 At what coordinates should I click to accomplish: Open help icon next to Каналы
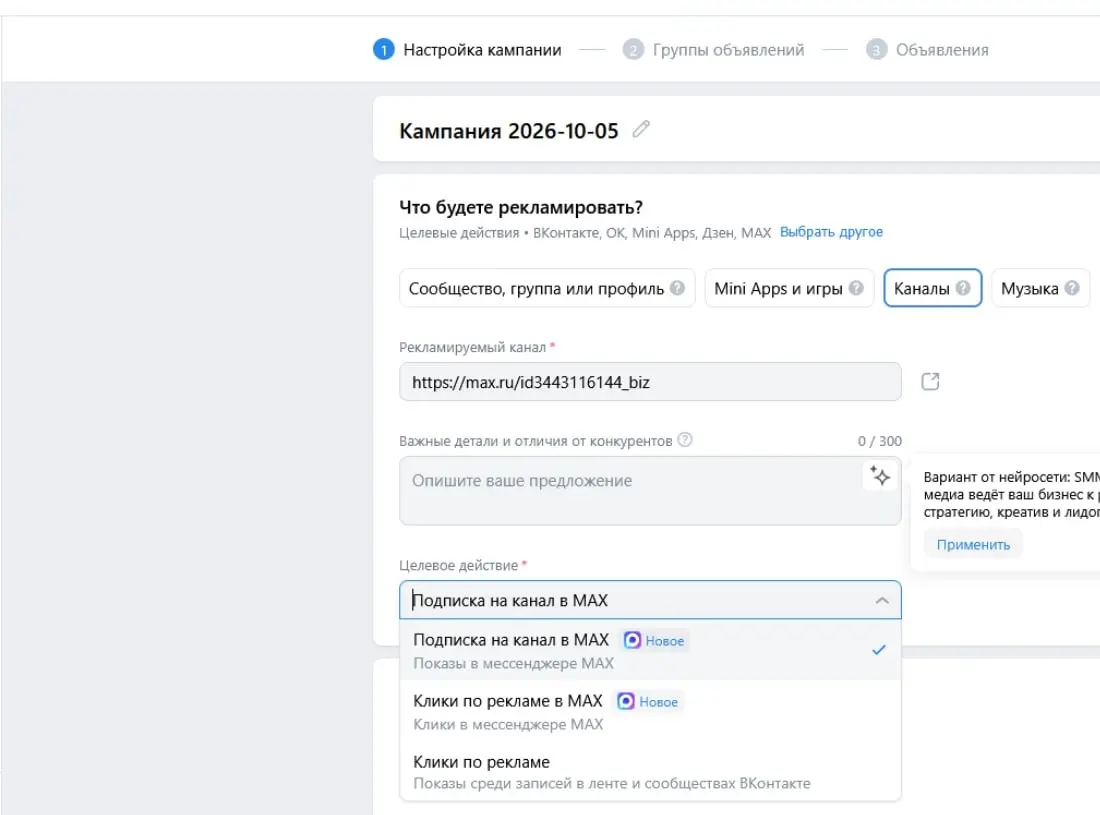[963, 288]
